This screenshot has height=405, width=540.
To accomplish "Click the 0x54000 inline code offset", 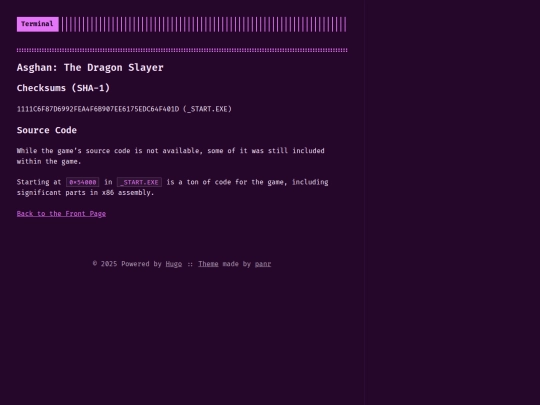I will point(83,182).
